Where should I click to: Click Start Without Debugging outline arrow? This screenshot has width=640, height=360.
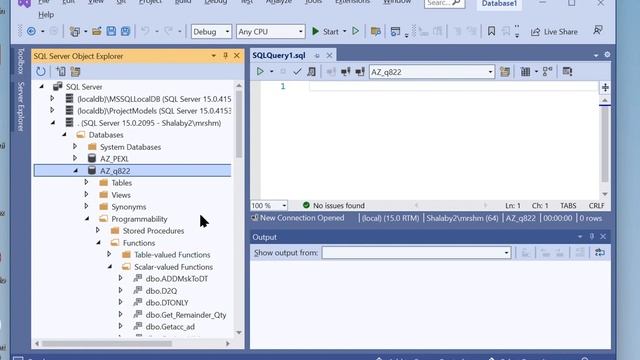[356, 31]
